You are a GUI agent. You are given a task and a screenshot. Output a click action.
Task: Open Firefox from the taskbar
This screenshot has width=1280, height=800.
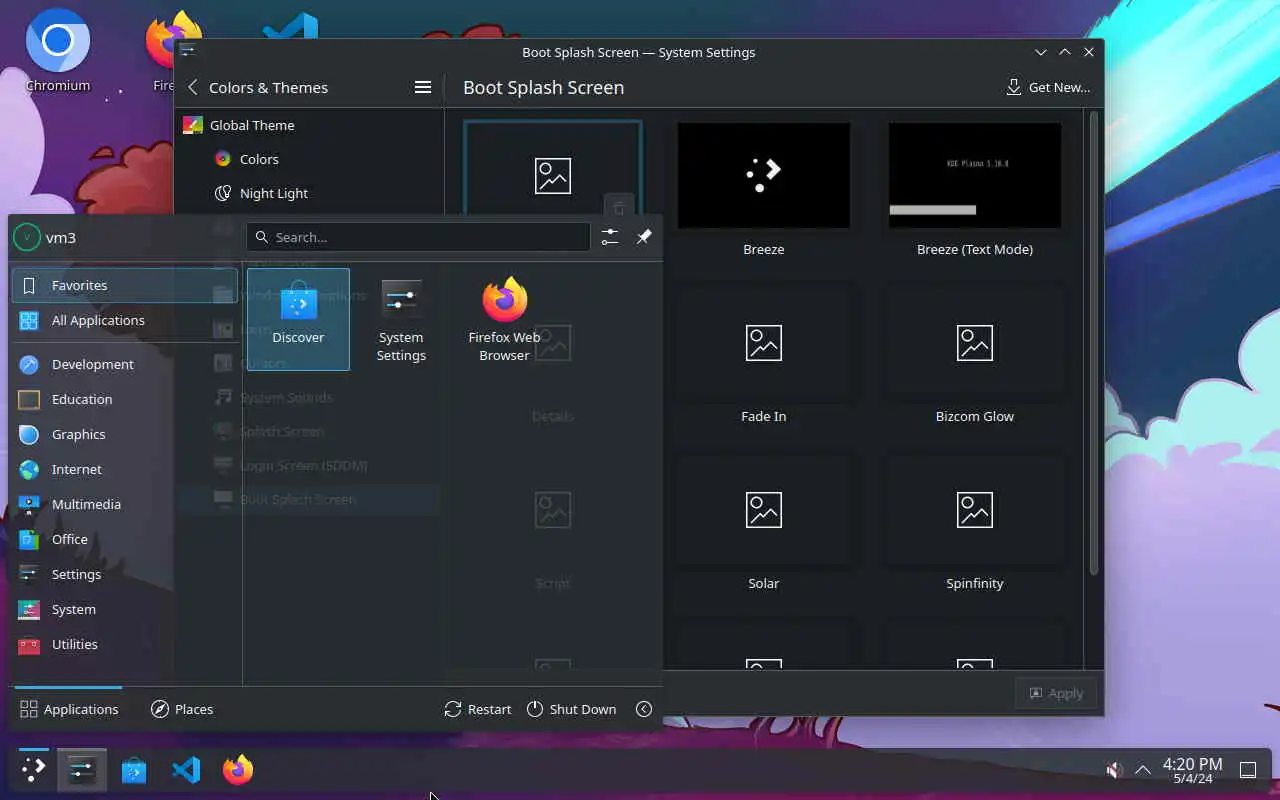pyautogui.click(x=238, y=770)
